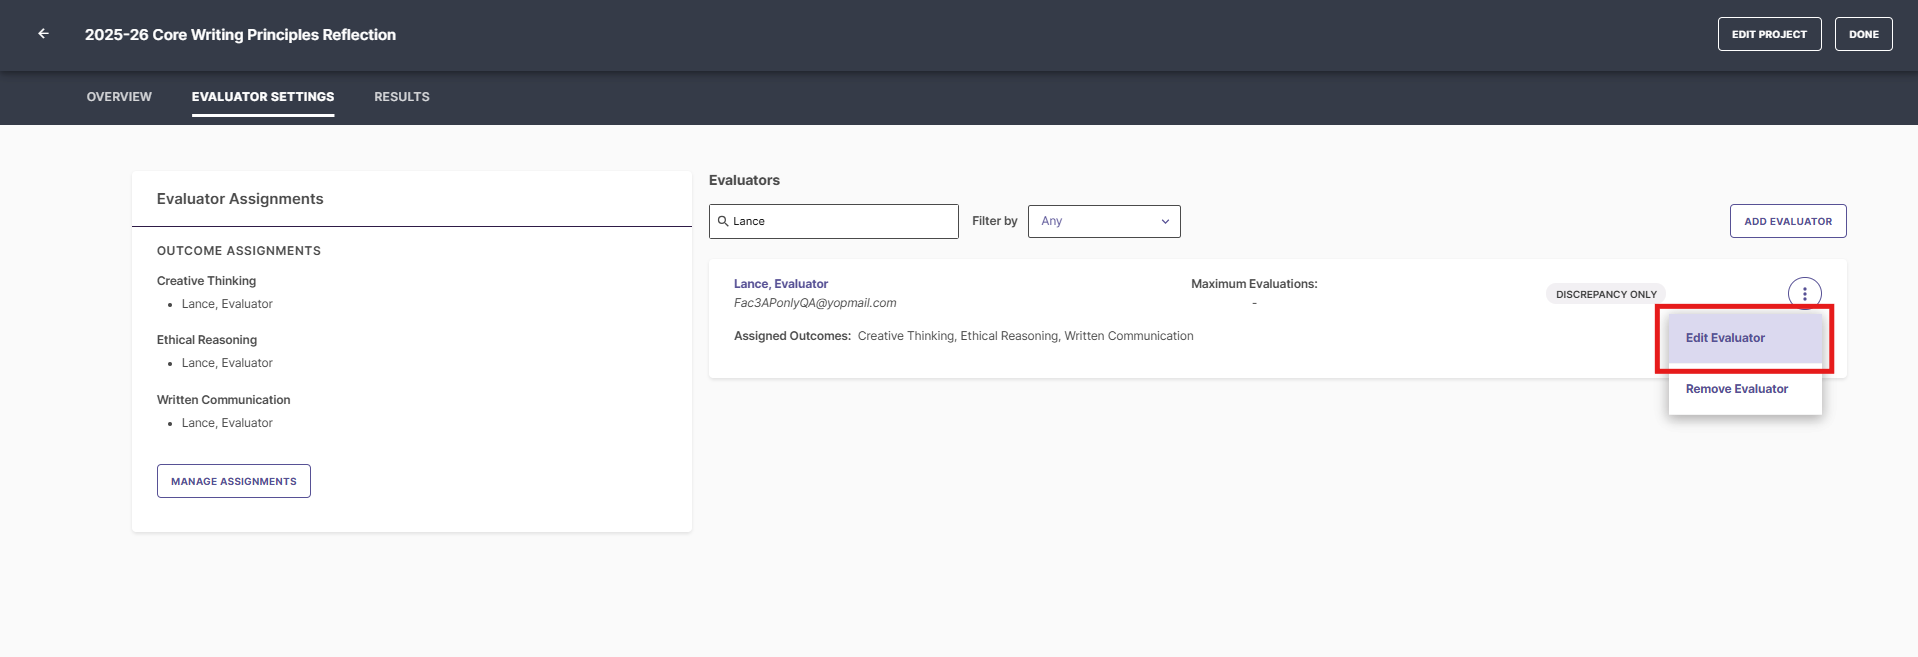Click Lance, Evaluator under Written Communication
Screen dimensions: 1918x657
coord(227,423)
